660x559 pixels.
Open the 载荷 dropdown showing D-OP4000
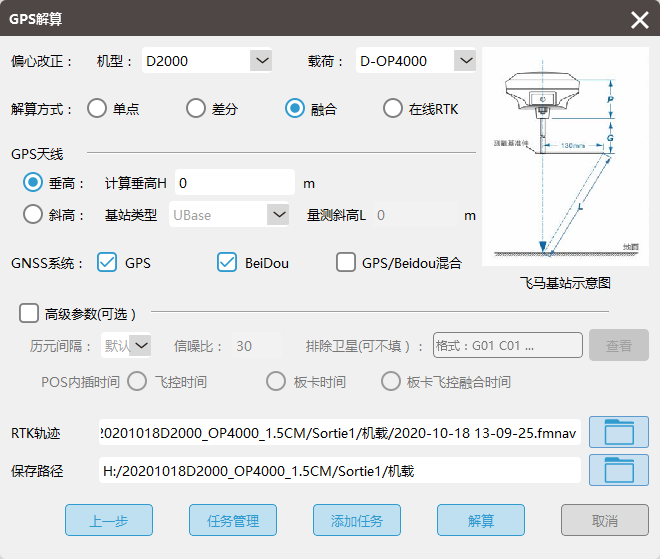[416, 61]
